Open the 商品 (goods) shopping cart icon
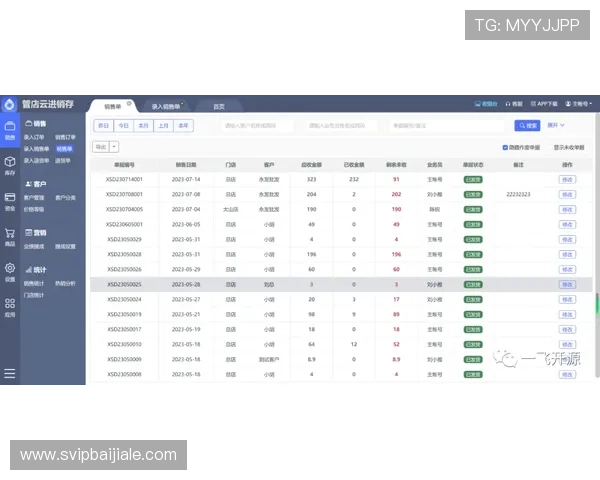 pos(9,235)
